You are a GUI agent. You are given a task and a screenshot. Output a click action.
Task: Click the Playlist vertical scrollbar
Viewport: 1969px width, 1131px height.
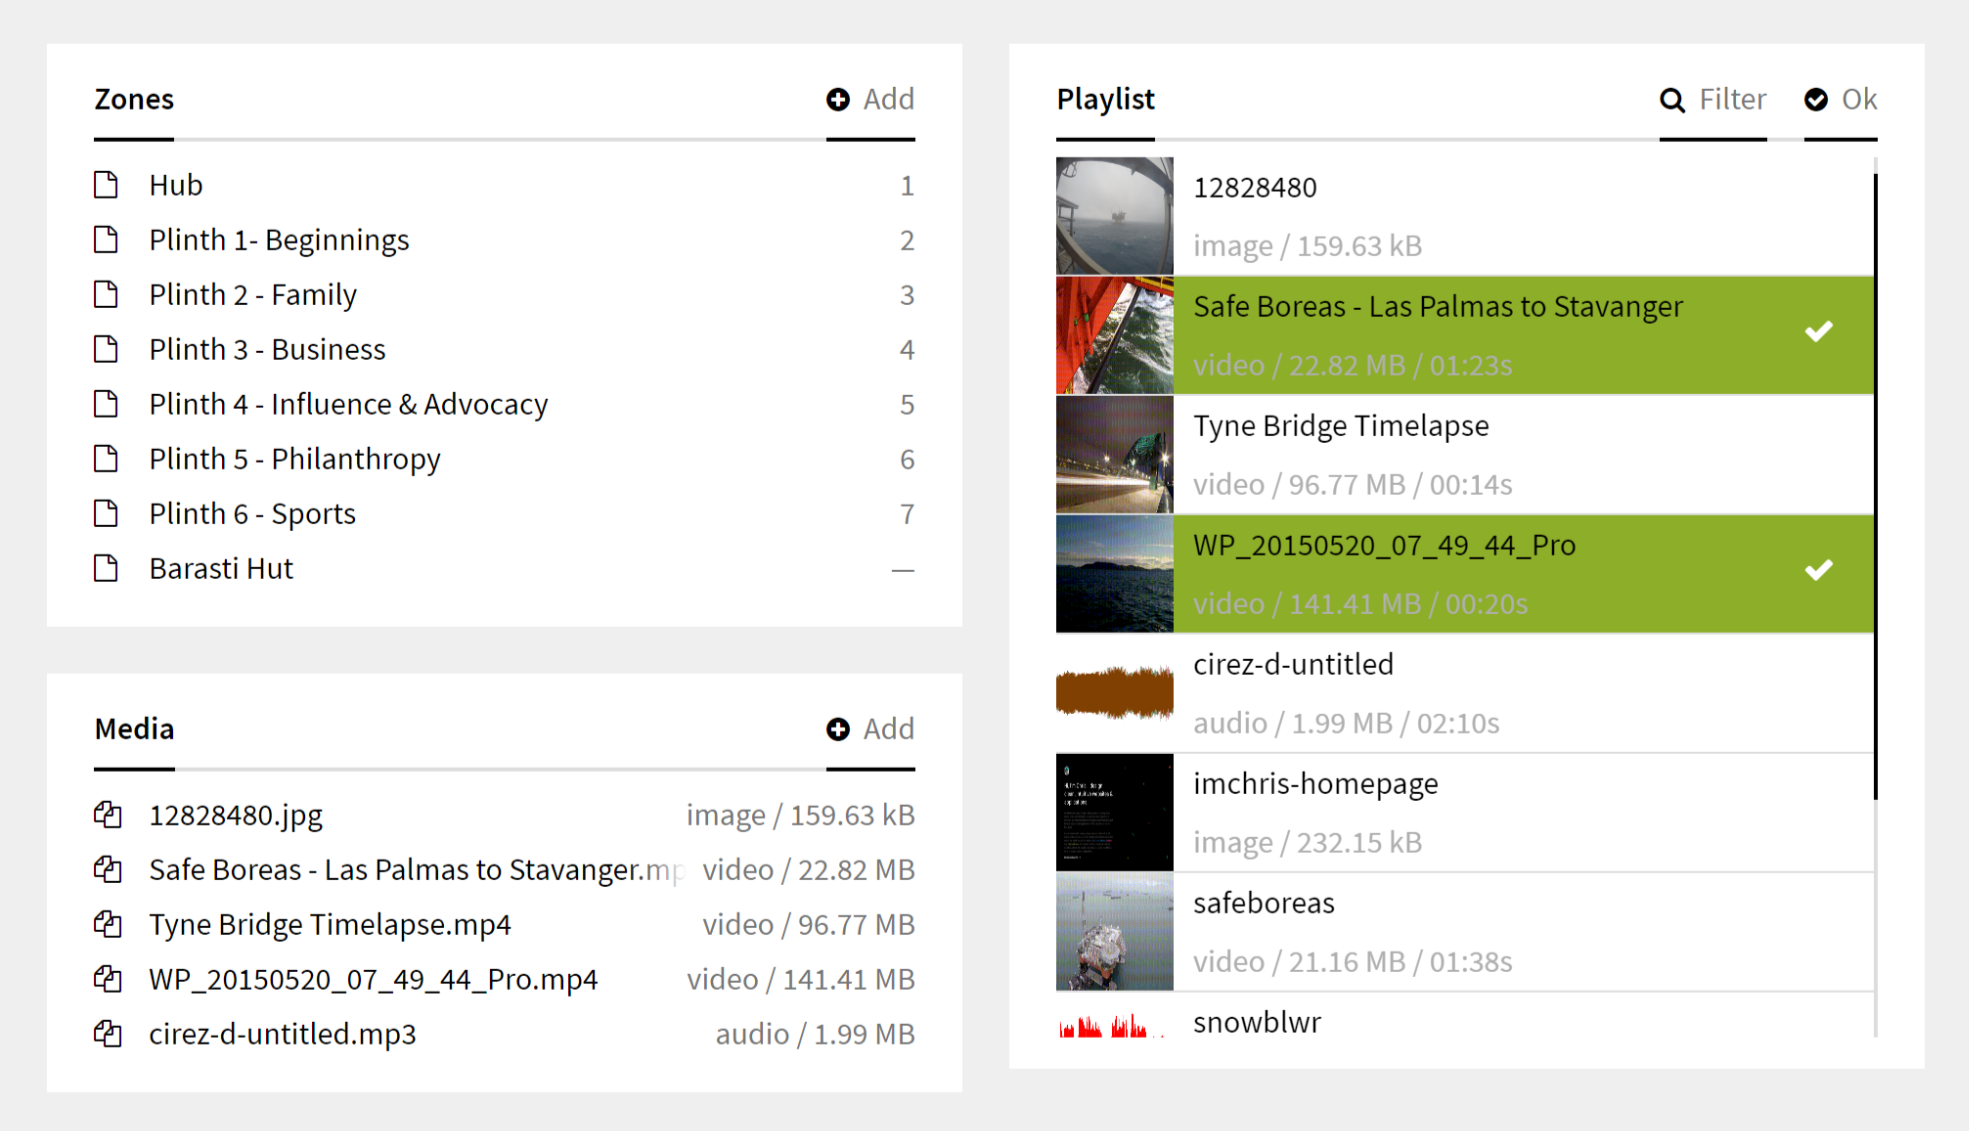(x=1875, y=486)
